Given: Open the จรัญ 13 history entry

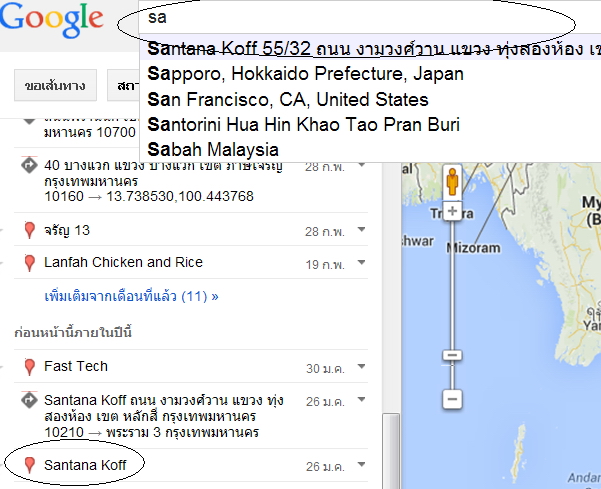Looking at the screenshot, I should pos(67,230).
